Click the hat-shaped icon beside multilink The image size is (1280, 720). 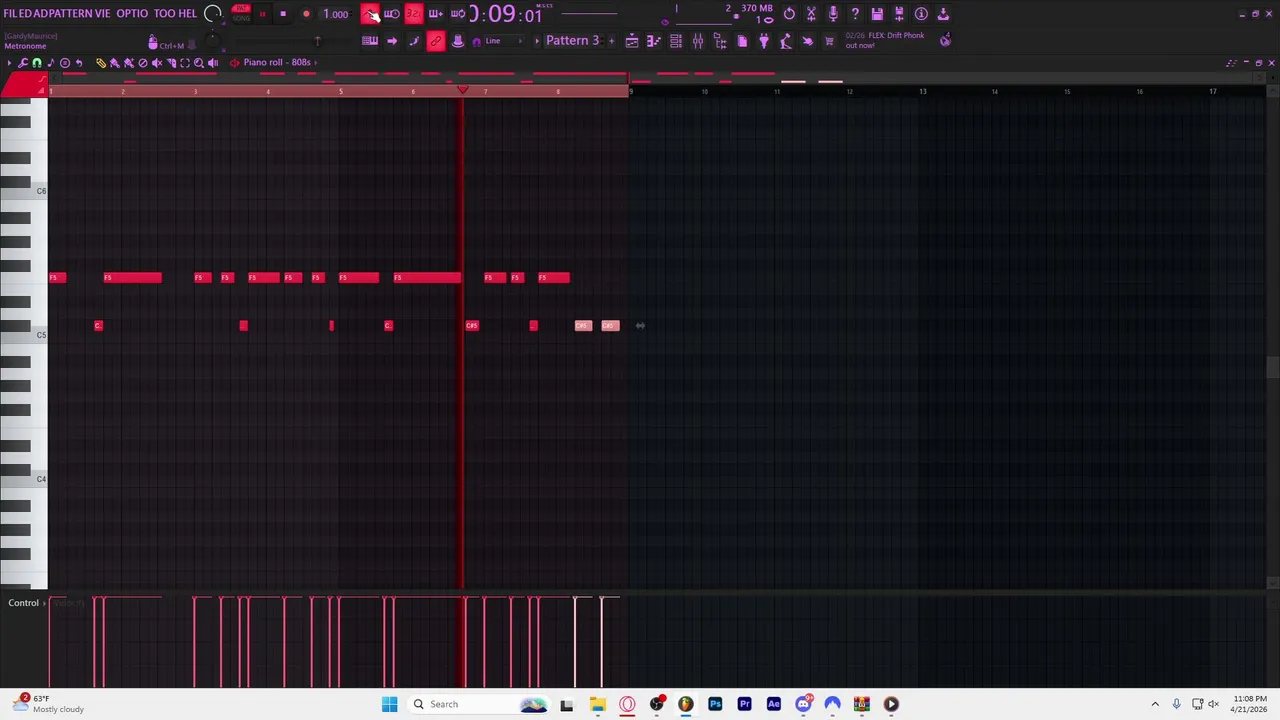[457, 41]
